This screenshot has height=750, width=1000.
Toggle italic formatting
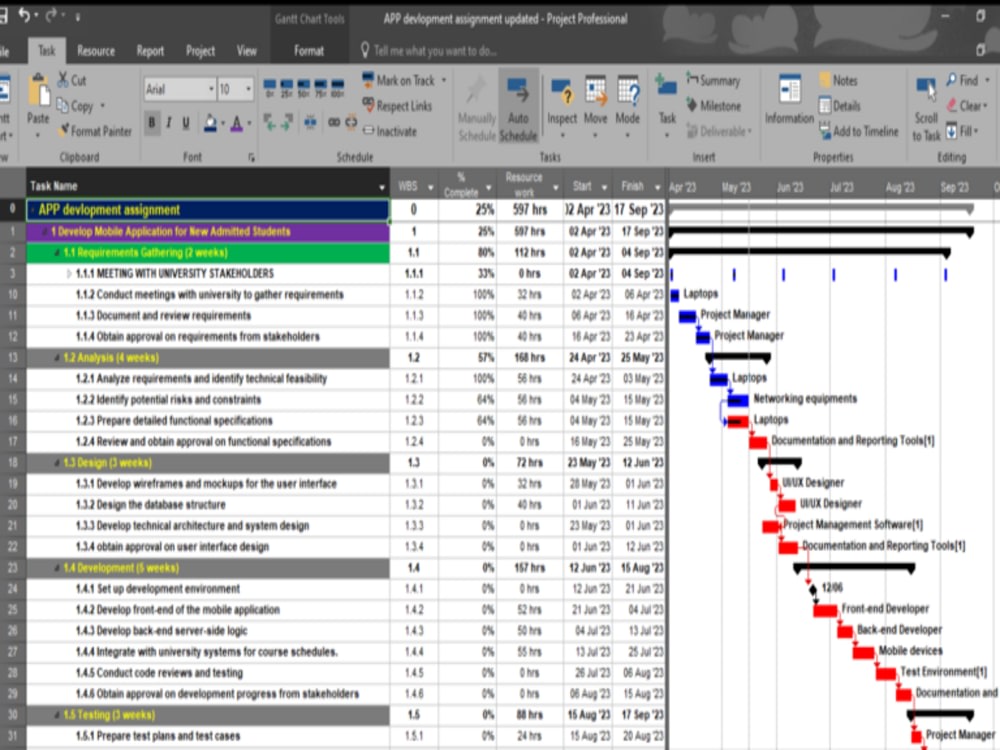point(167,123)
